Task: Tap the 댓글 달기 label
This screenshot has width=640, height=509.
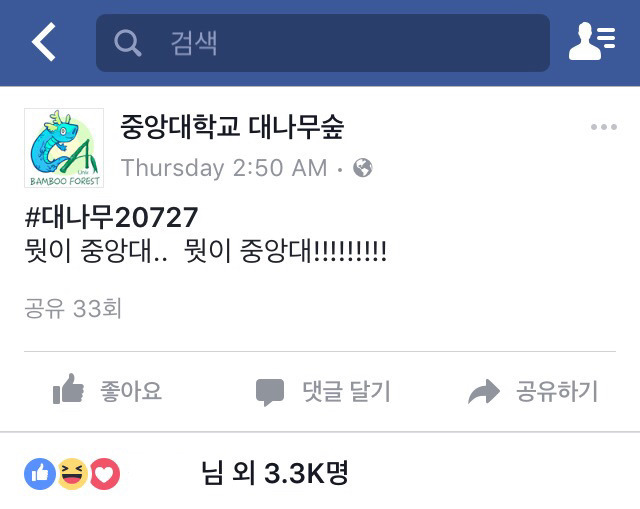Action: 347,391
